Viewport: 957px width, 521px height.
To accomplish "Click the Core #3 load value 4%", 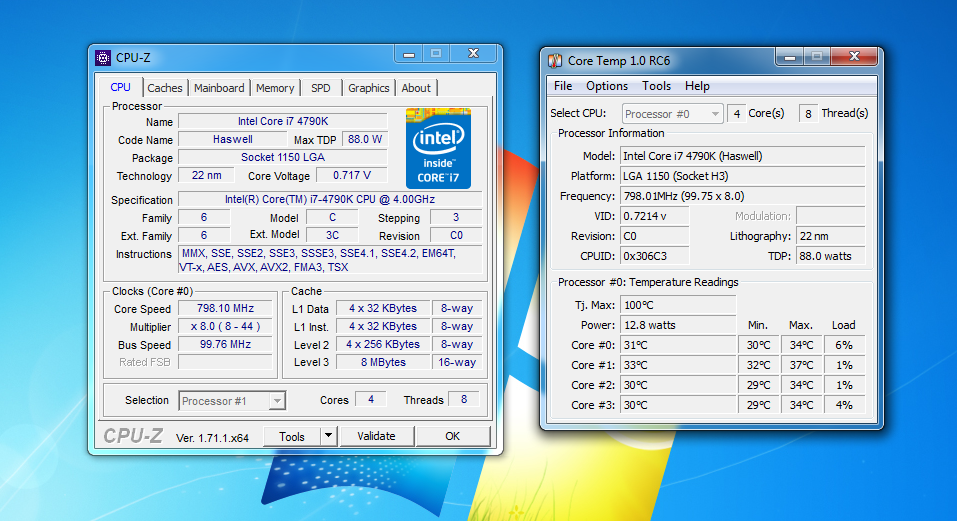I will [x=844, y=405].
